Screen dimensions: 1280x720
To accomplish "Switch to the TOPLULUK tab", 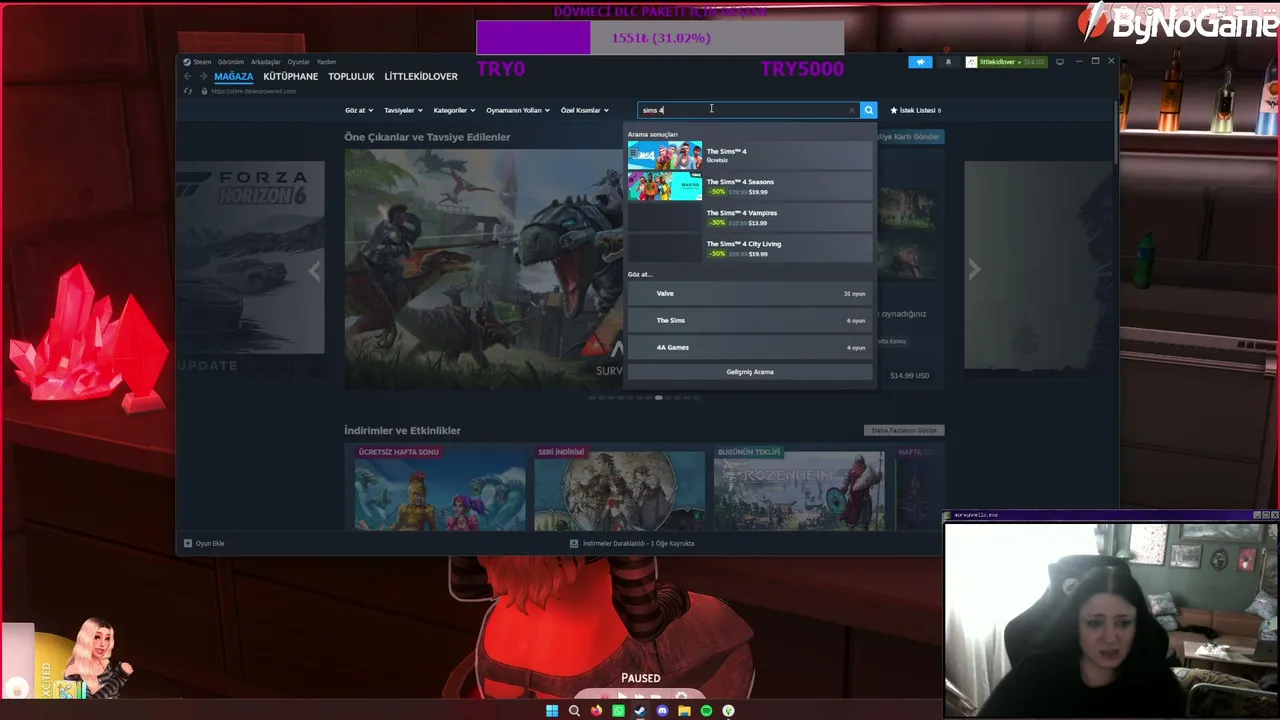I will 351,76.
